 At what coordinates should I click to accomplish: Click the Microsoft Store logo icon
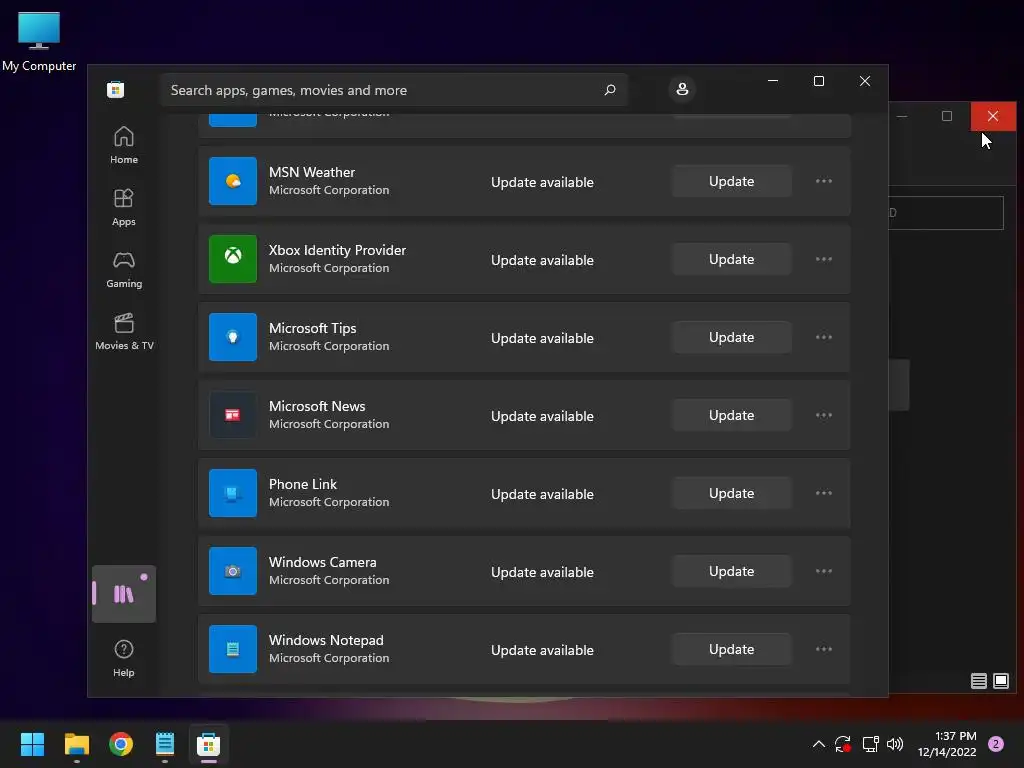pyautogui.click(x=116, y=89)
